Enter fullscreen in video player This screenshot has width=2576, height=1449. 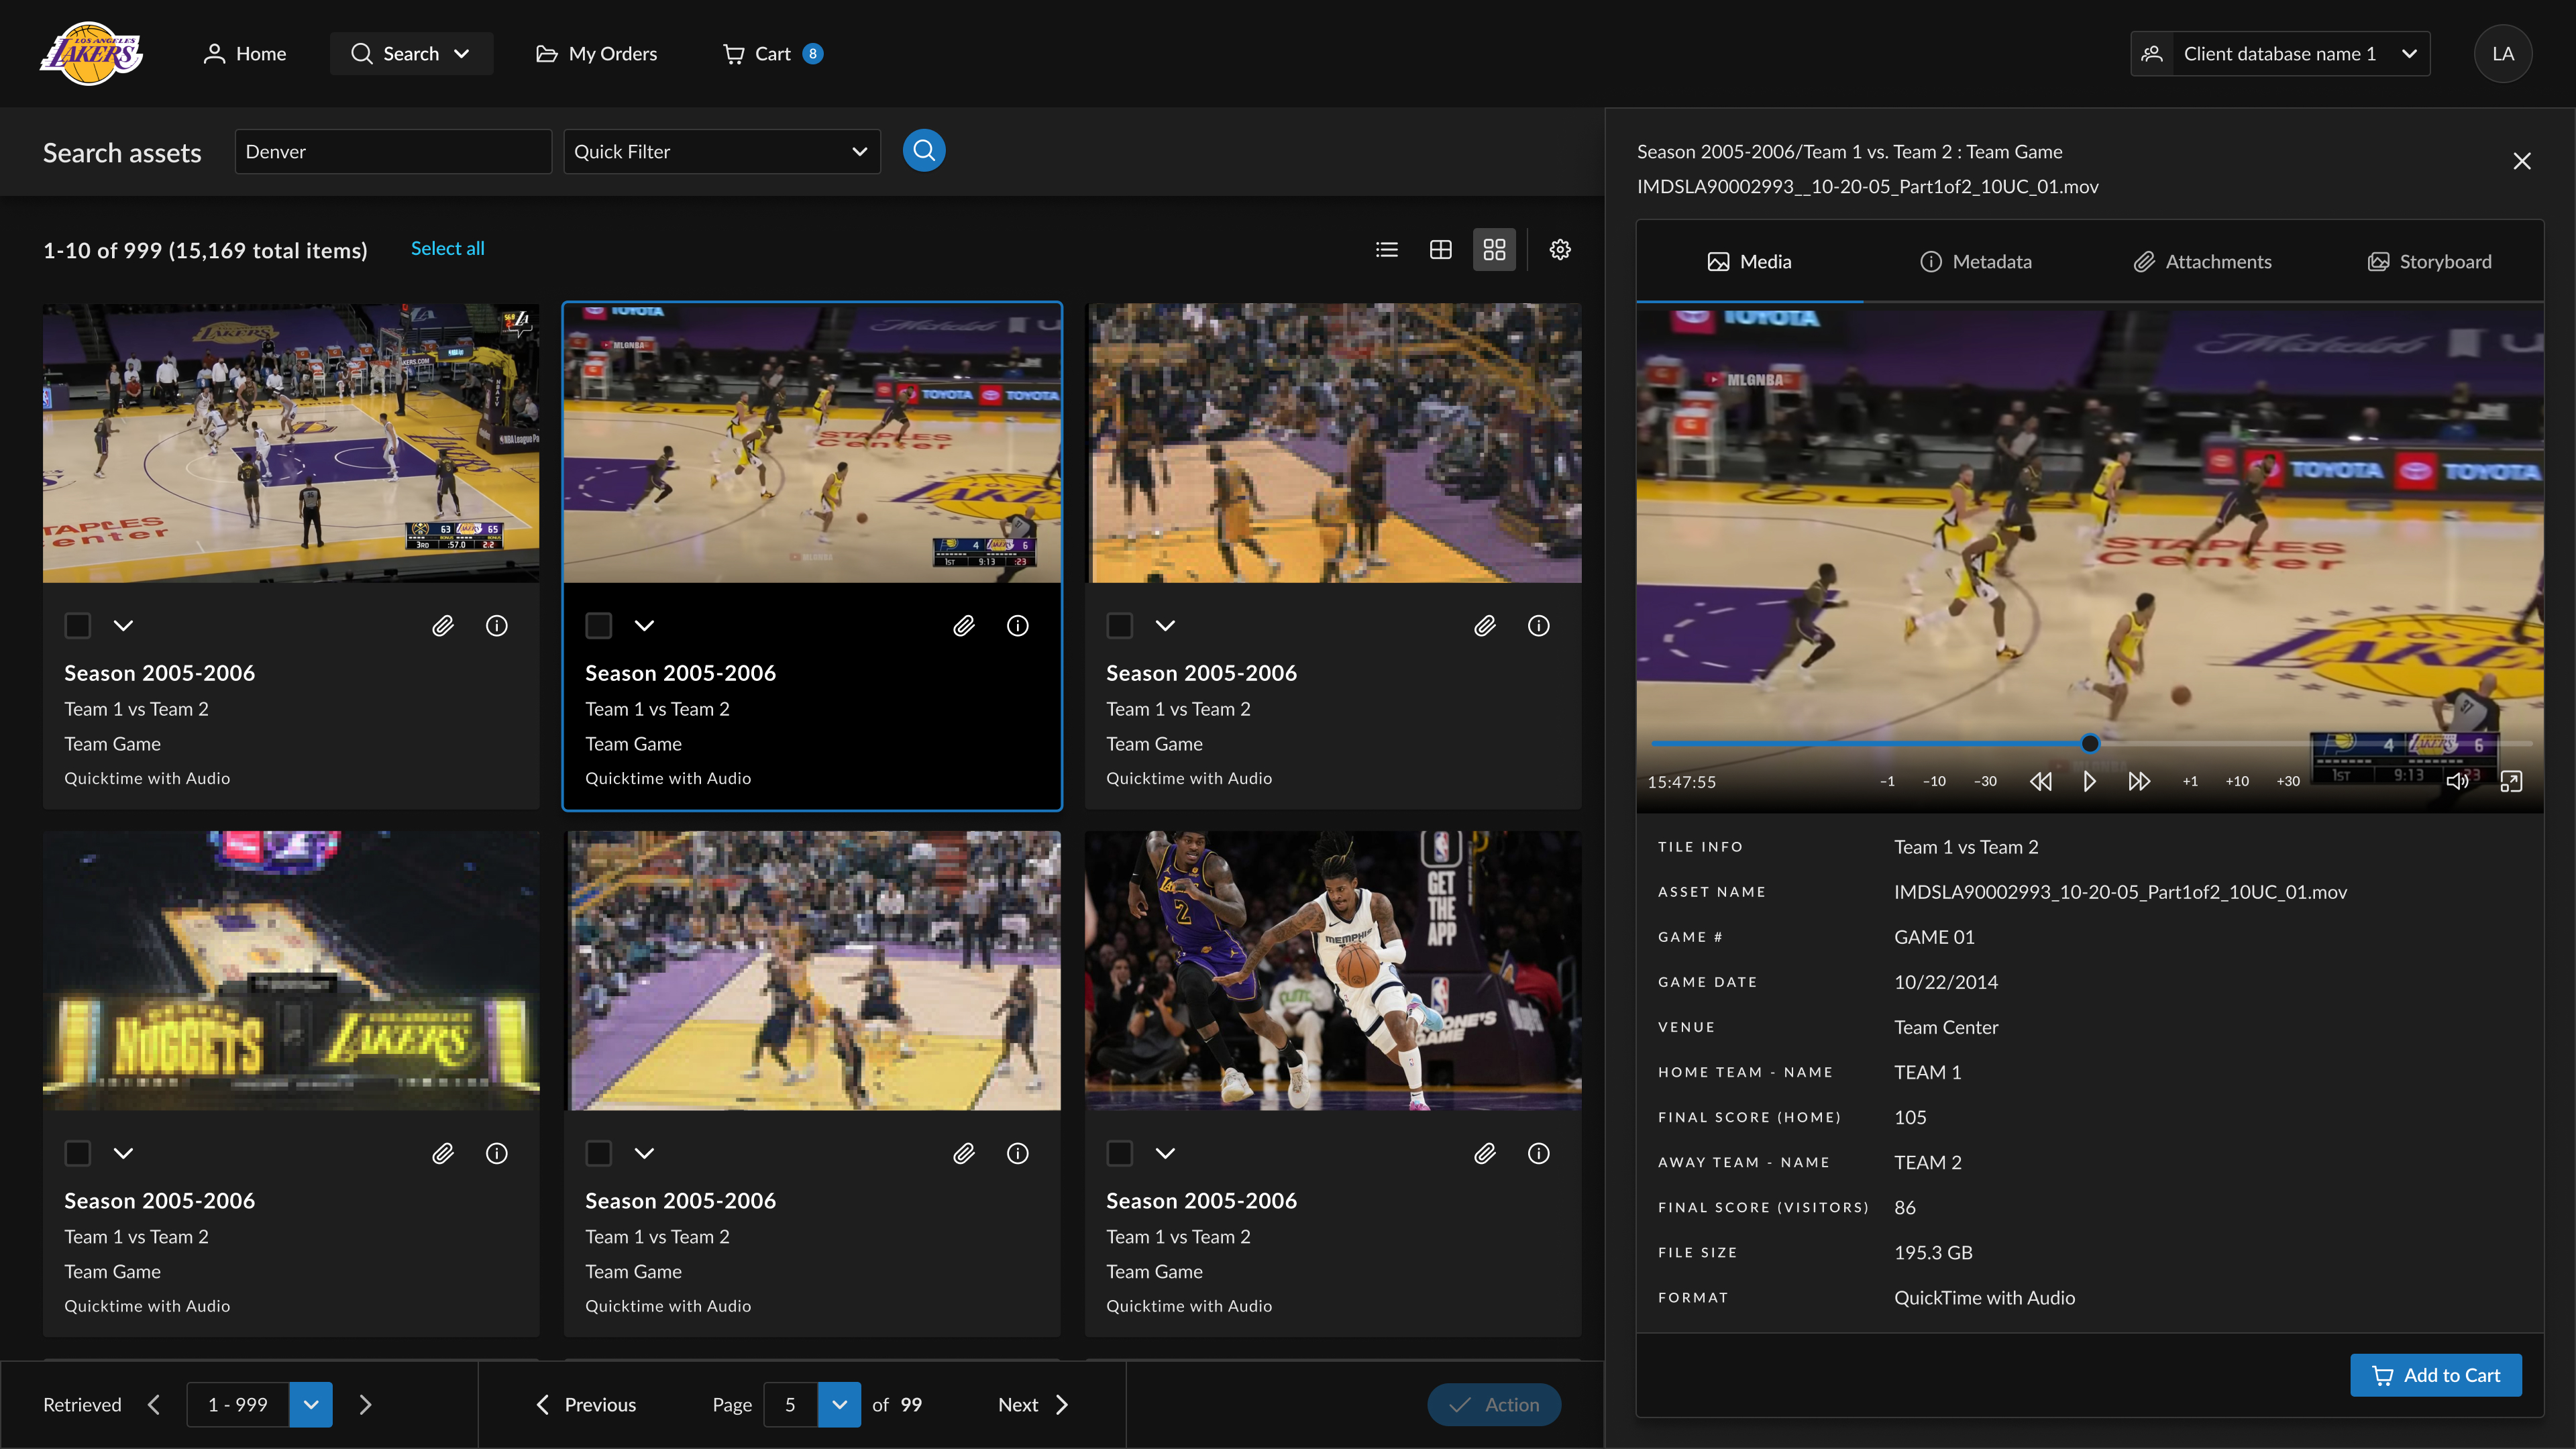(2511, 781)
